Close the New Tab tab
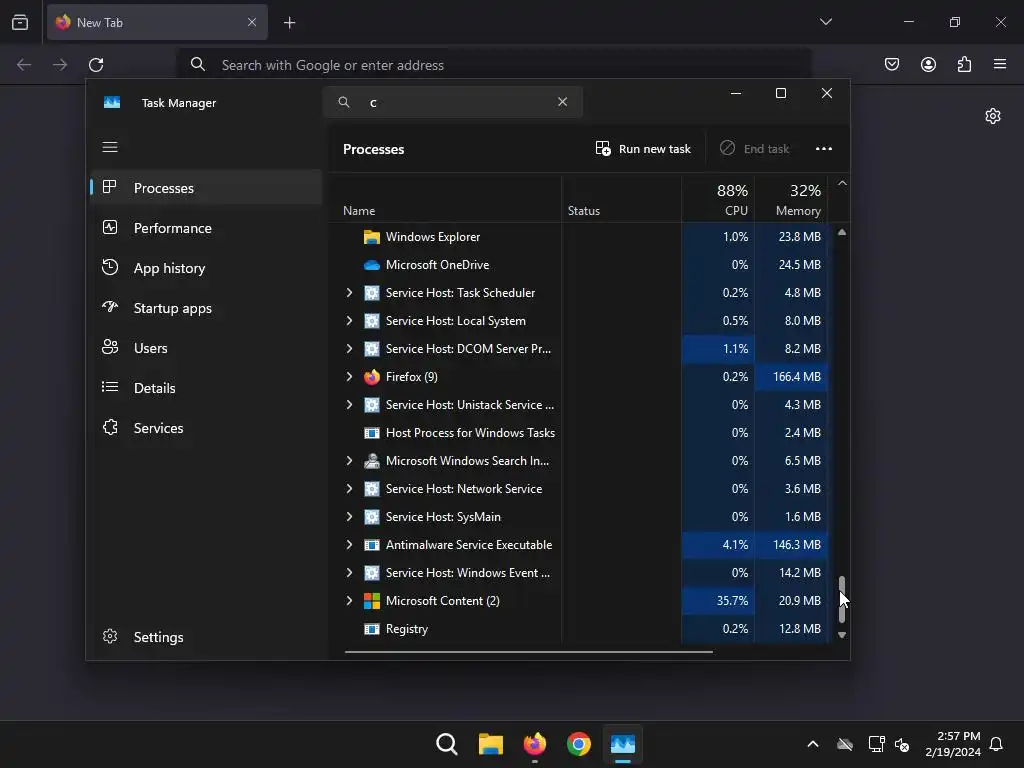The height and width of the screenshot is (768, 1024). pyautogui.click(x=251, y=22)
